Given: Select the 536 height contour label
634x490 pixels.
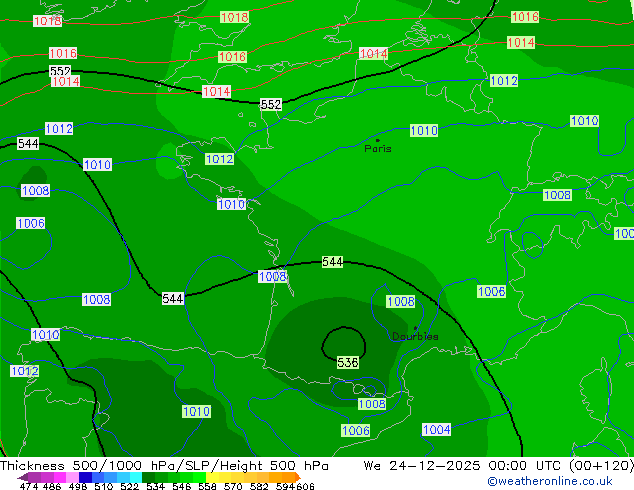Looking at the screenshot, I should pyautogui.click(x=348, y=363).
